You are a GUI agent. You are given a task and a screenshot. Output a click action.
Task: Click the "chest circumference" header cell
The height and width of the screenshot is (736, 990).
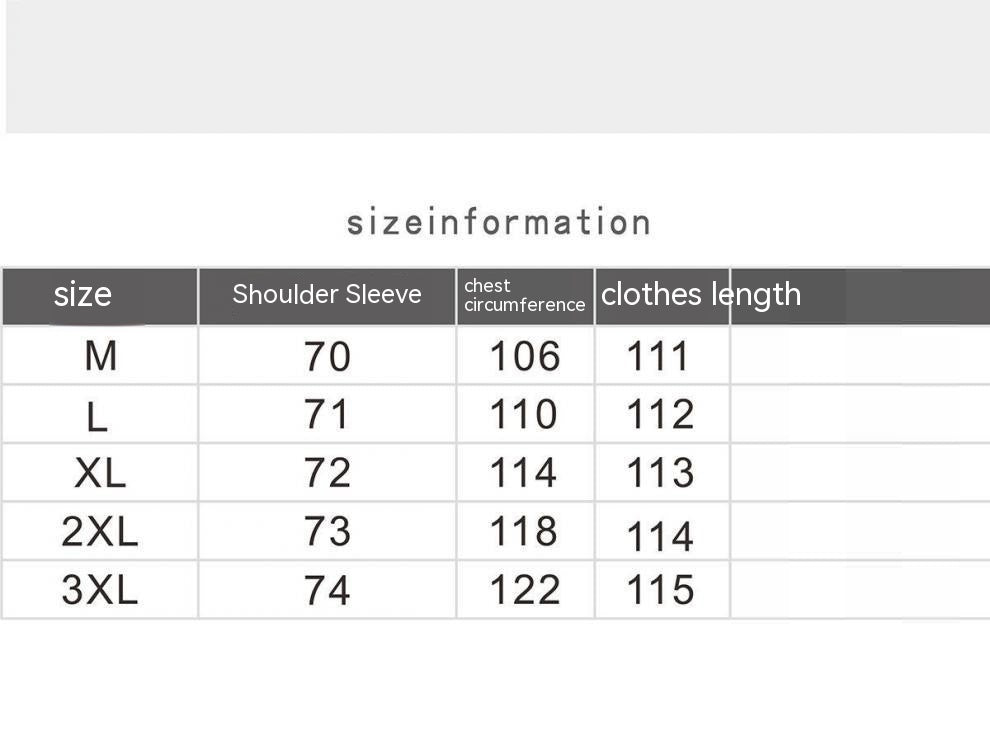pyautogui.click(x=524, y=296)
